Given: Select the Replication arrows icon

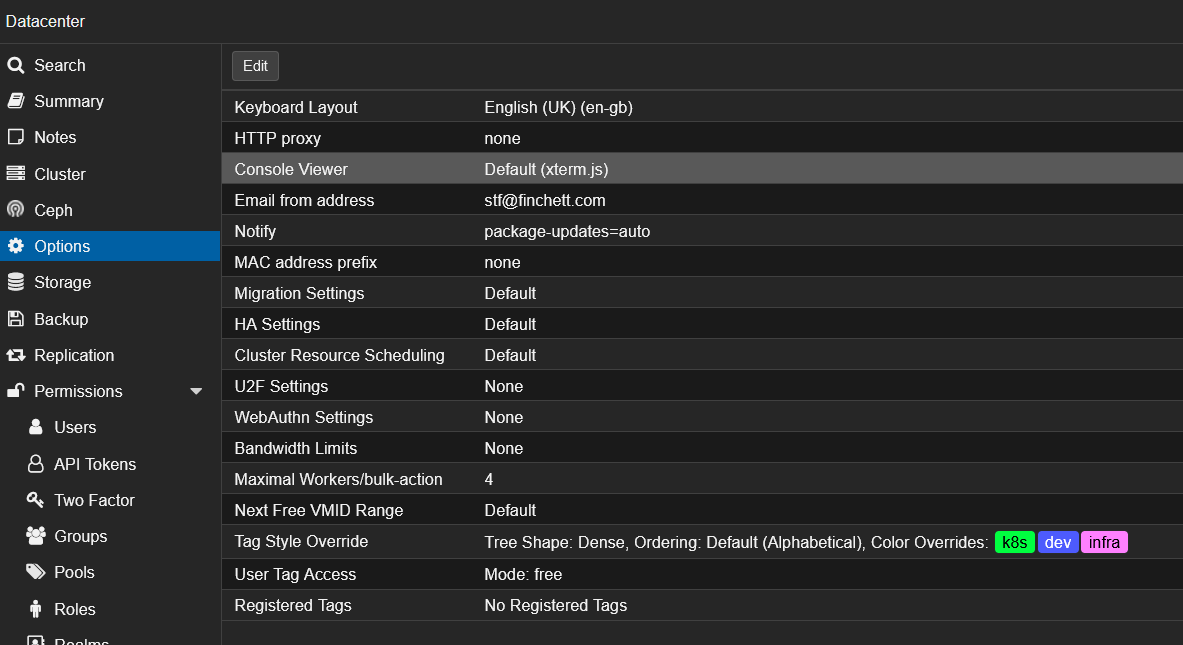Looking at the screenshot, I should coord(15,355).
